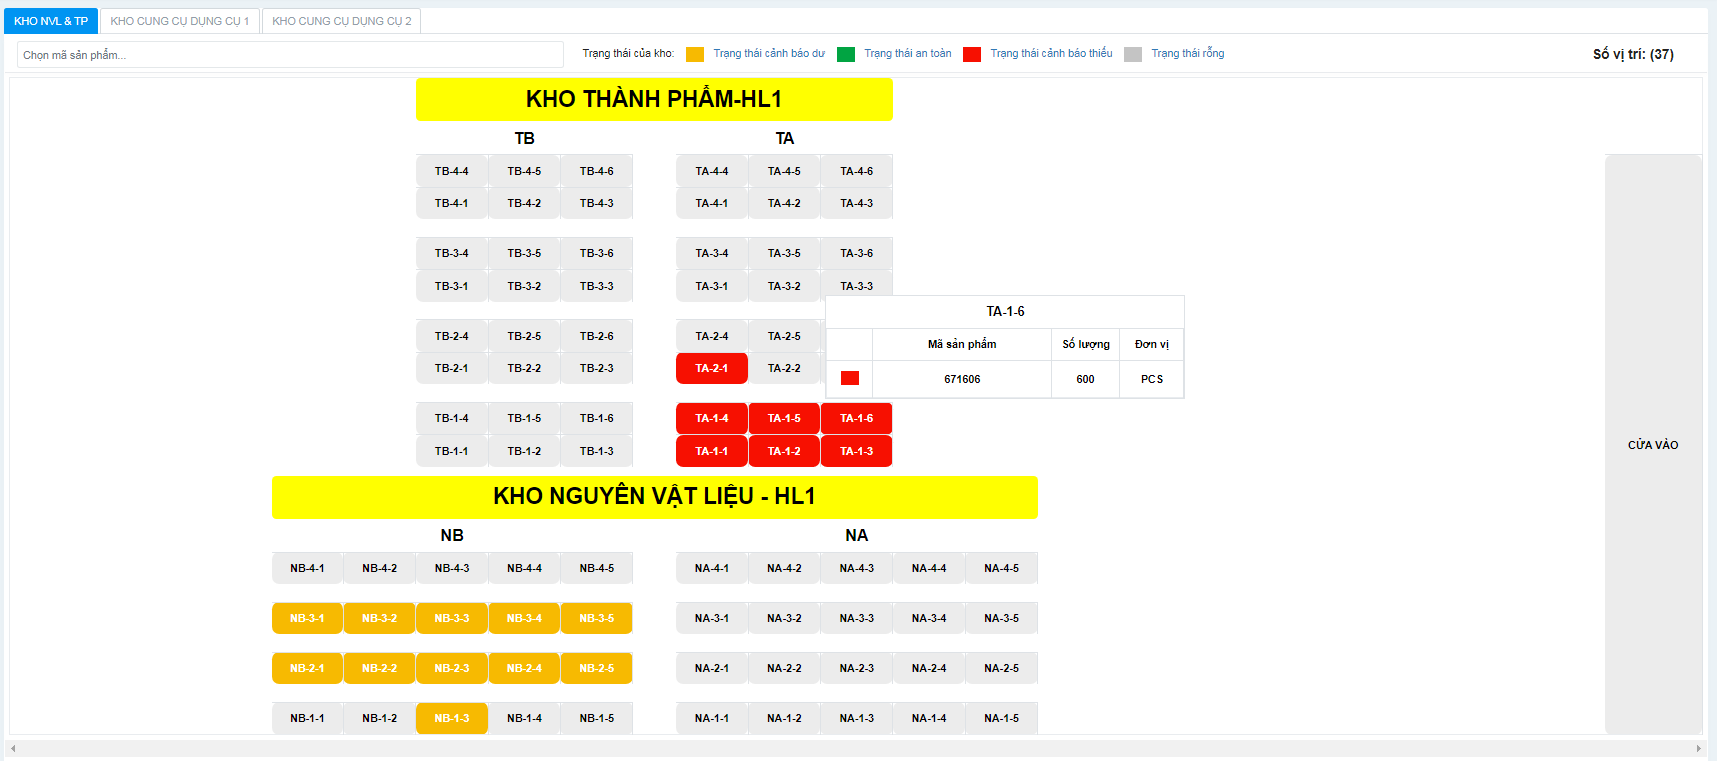Open the KHO CUNG CỤ DỤNG CỤ 2 tab
Viewport: 1717px width, 761px height.
(341, 21)
